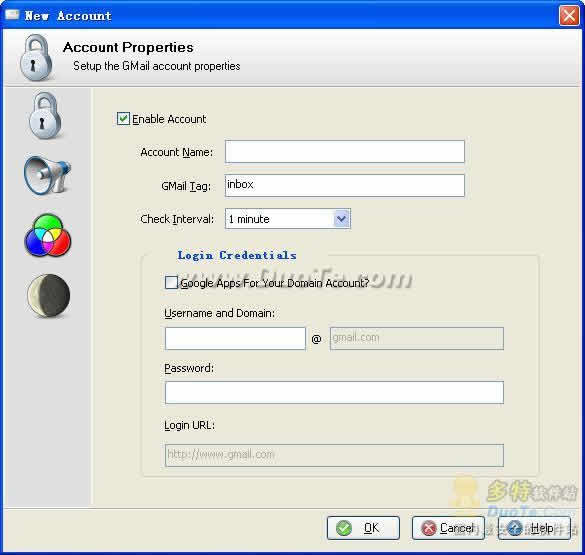585x555 pixels.
Task: Open the RGB color circles page
Action: [x=48, y=235]
